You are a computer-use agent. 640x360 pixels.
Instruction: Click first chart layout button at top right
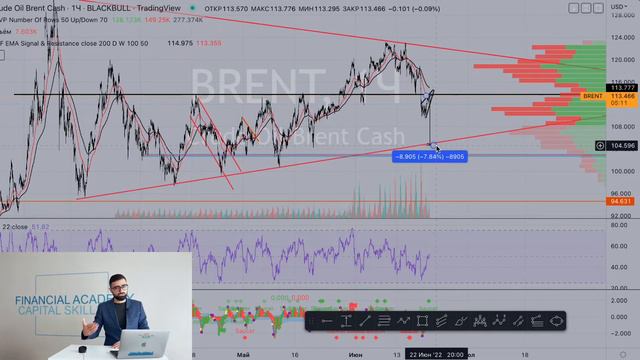click(573, 8)
